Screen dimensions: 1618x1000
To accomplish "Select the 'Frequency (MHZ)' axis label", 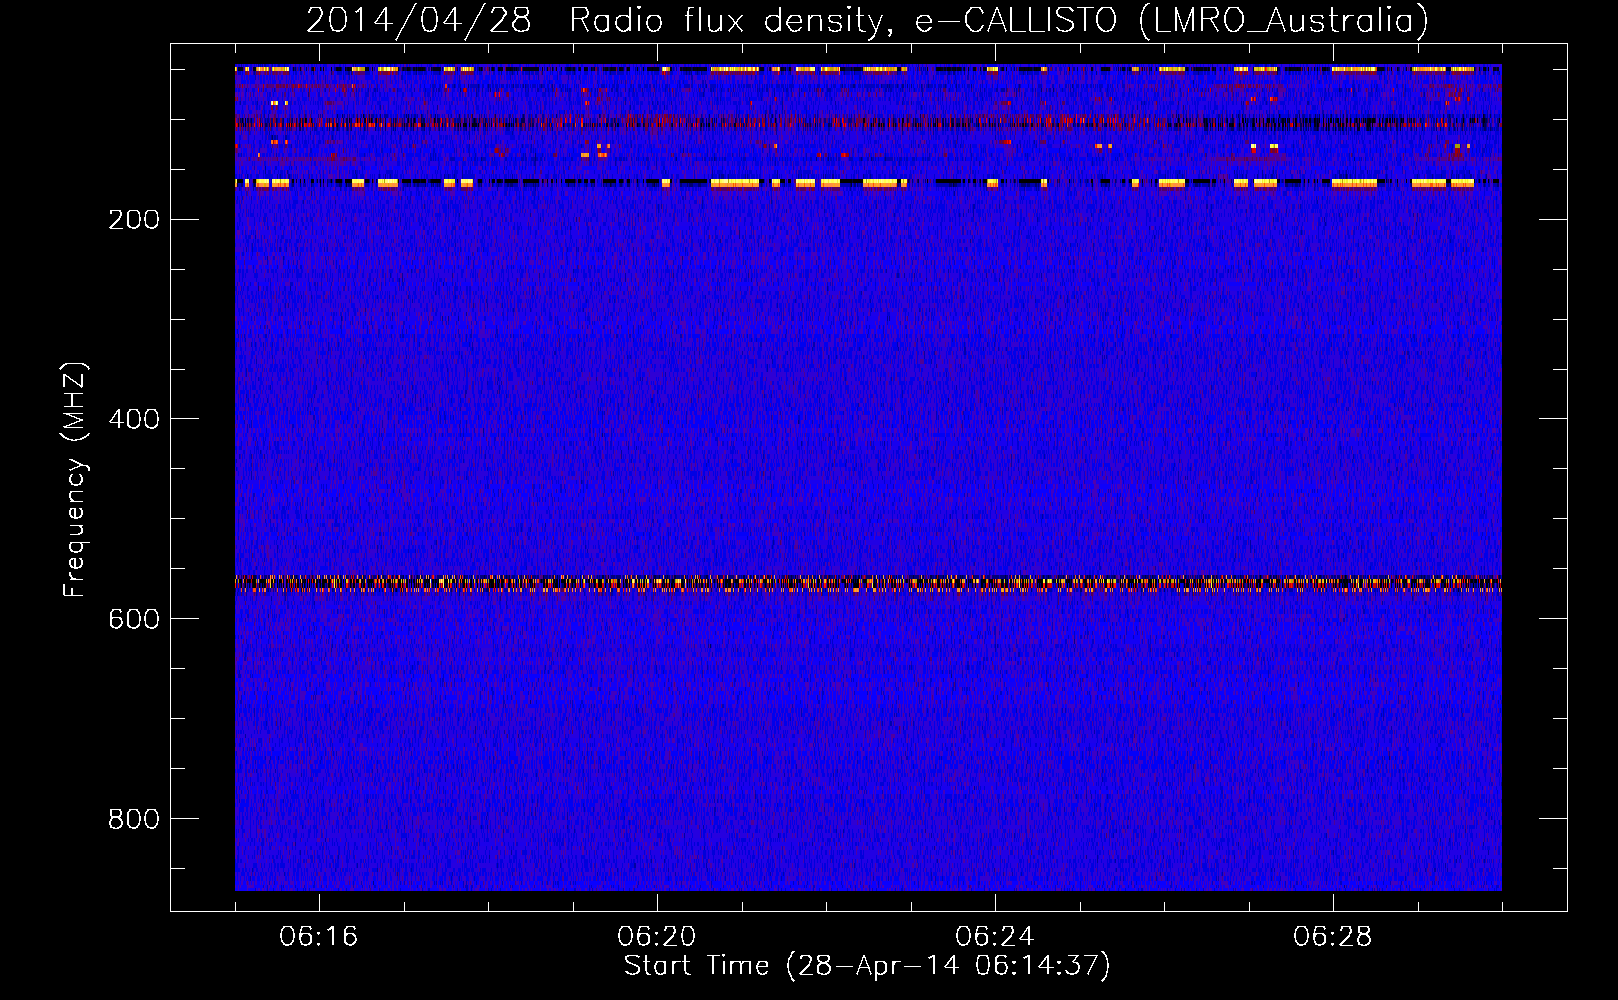I will (75, 480).
